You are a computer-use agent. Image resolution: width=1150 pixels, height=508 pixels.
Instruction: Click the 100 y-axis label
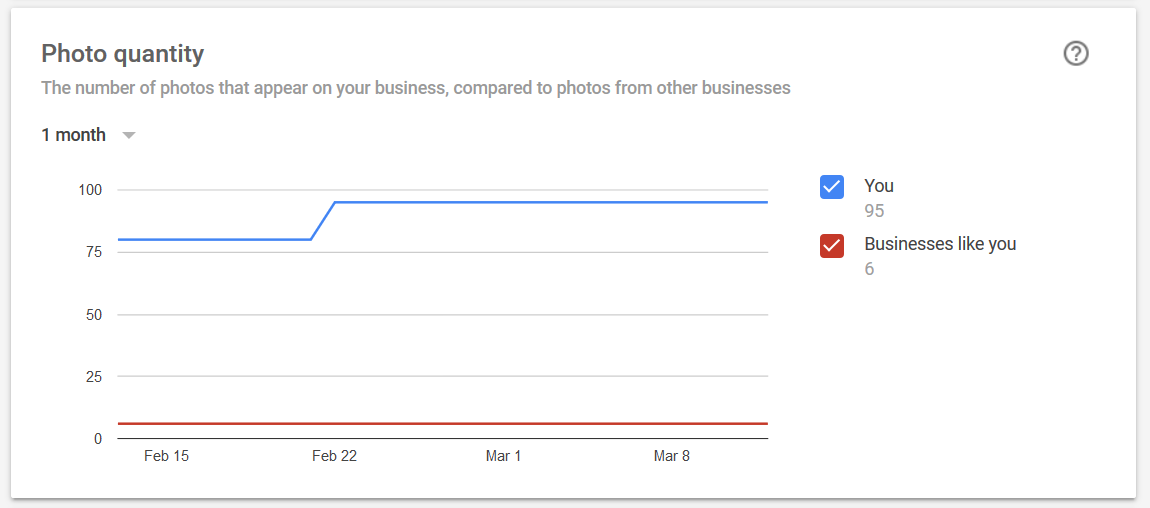(x=90, y=190)
